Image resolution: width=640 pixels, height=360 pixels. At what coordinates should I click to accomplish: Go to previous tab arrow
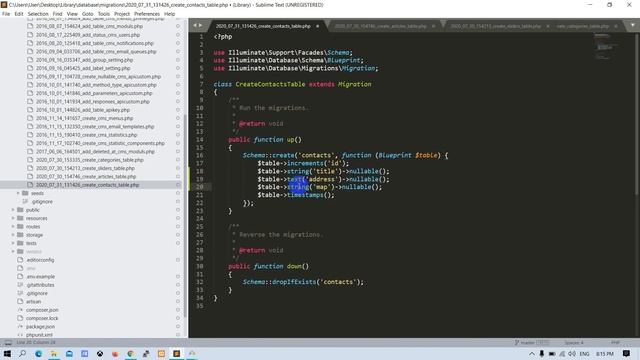click(195, 25)
